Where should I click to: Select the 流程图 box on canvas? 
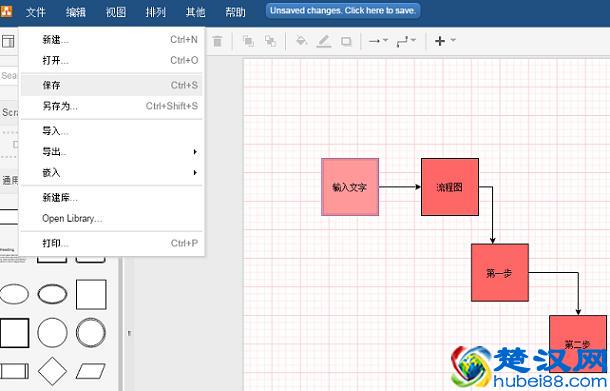(x=450, y=187)
